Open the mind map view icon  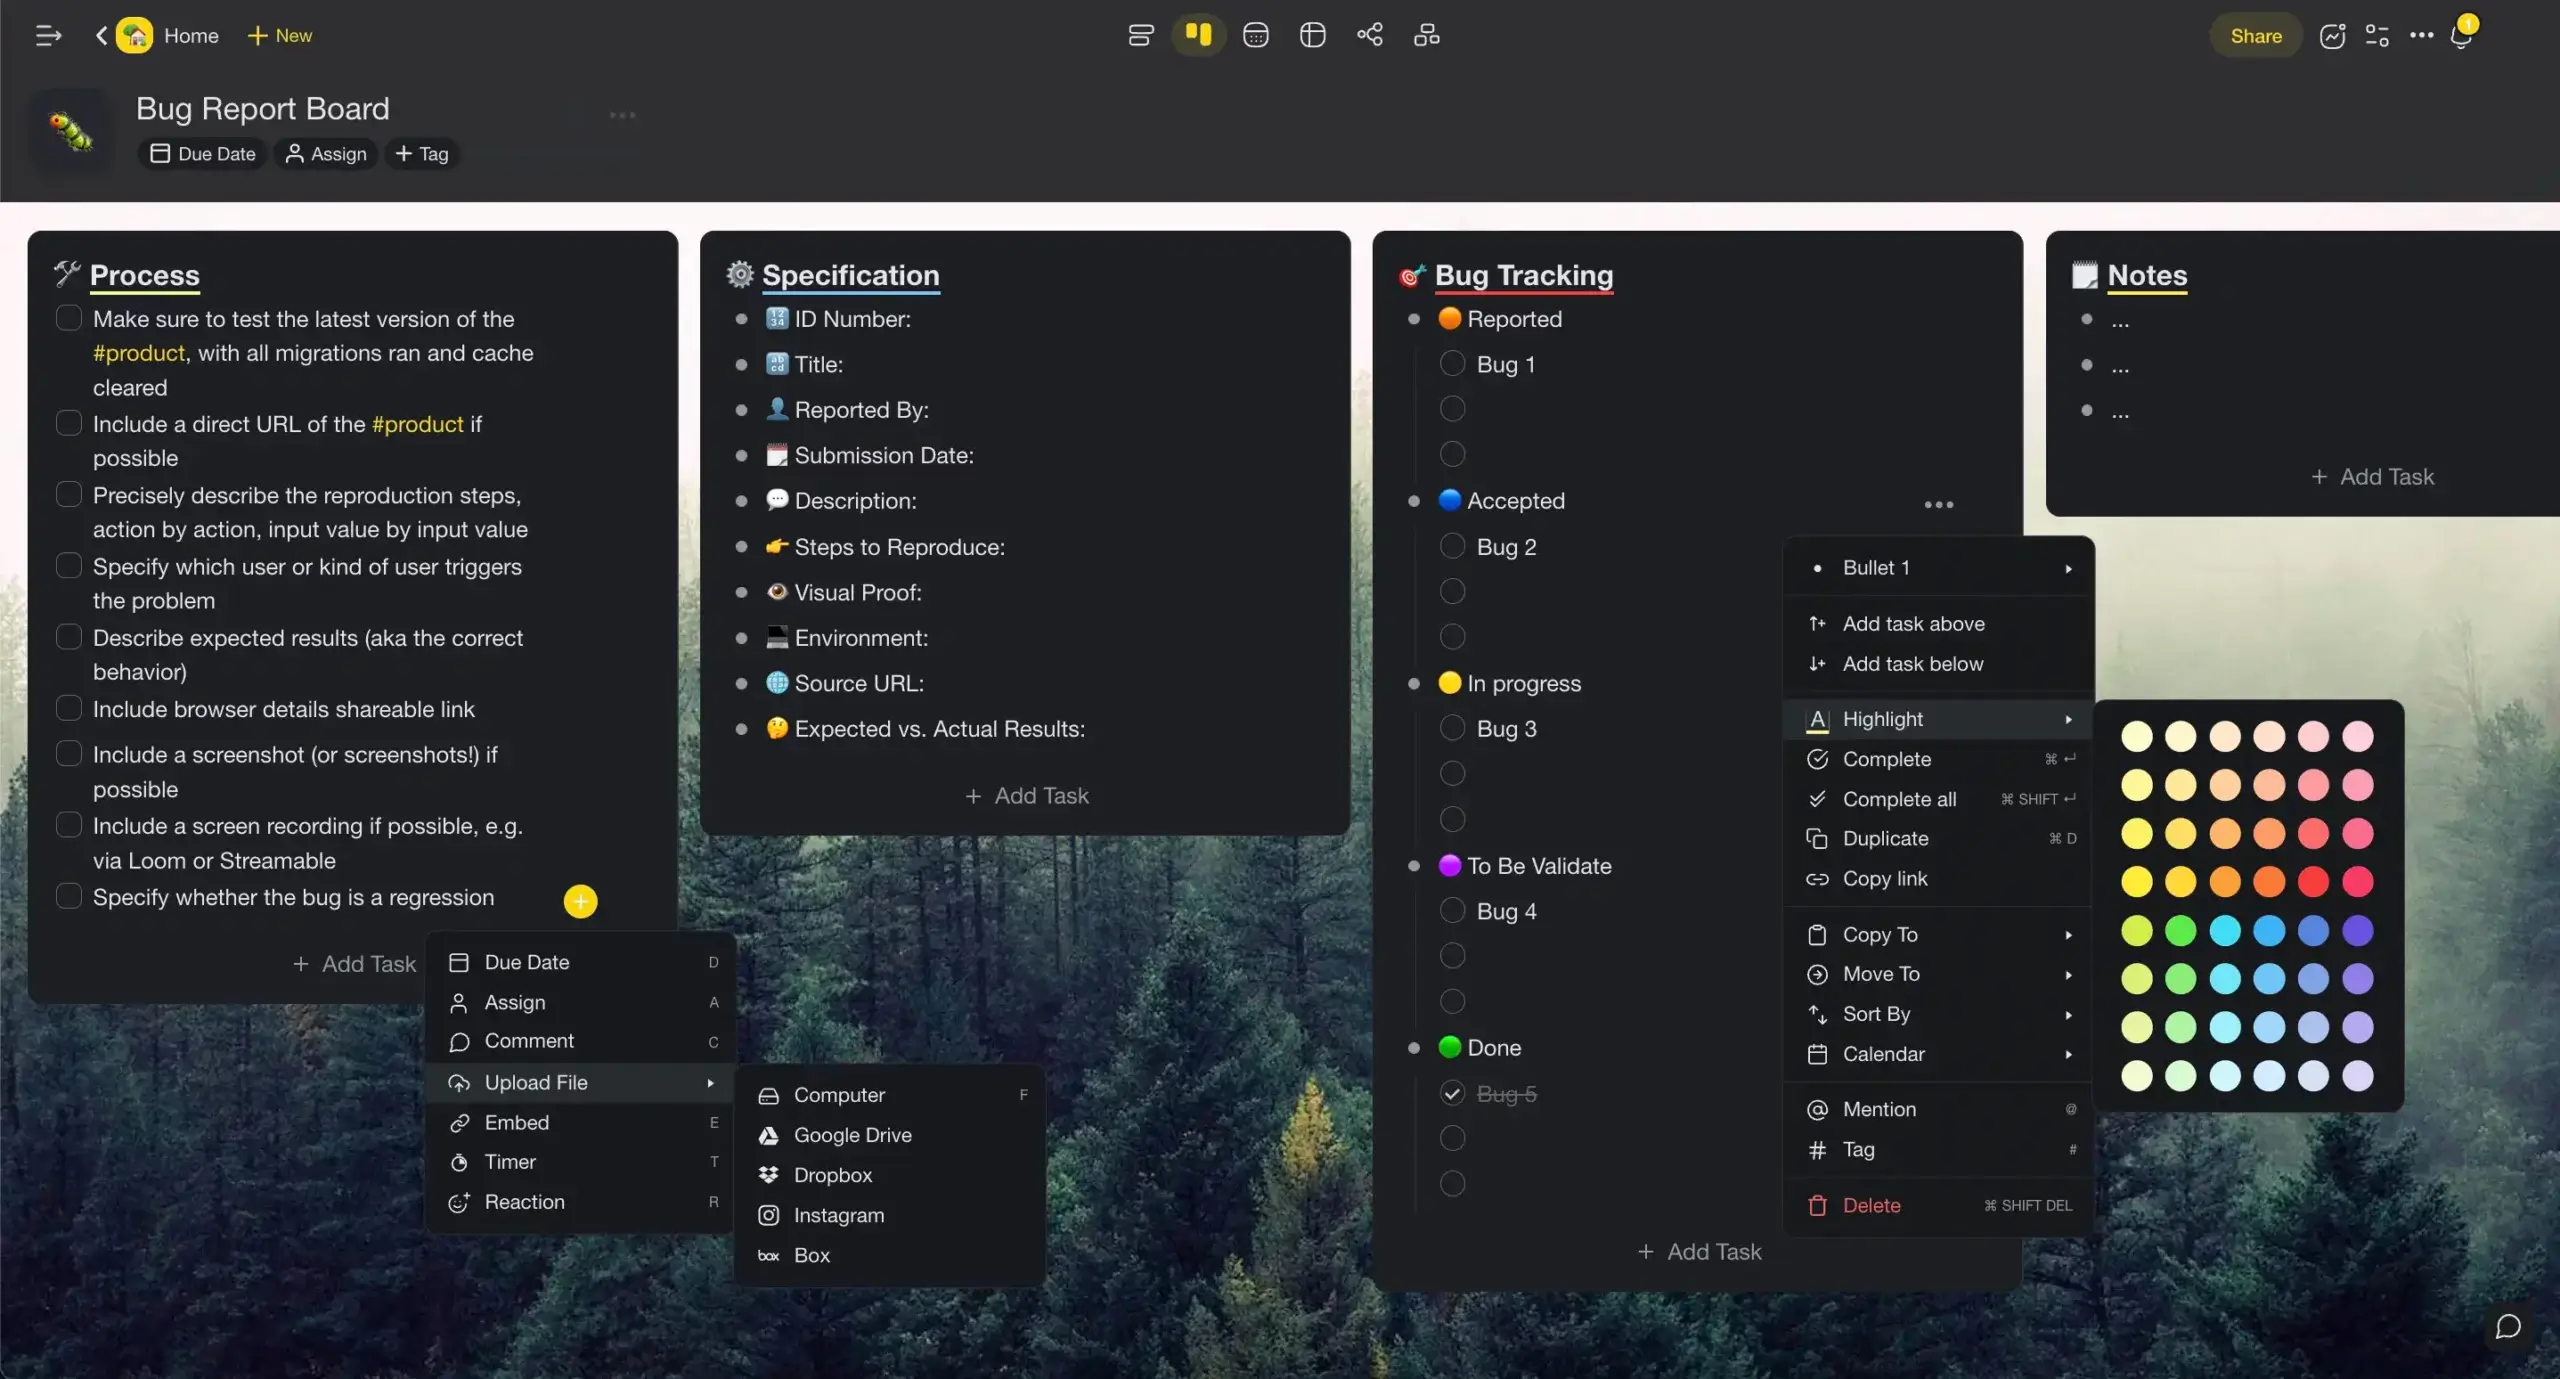[x=1369, y=36]
